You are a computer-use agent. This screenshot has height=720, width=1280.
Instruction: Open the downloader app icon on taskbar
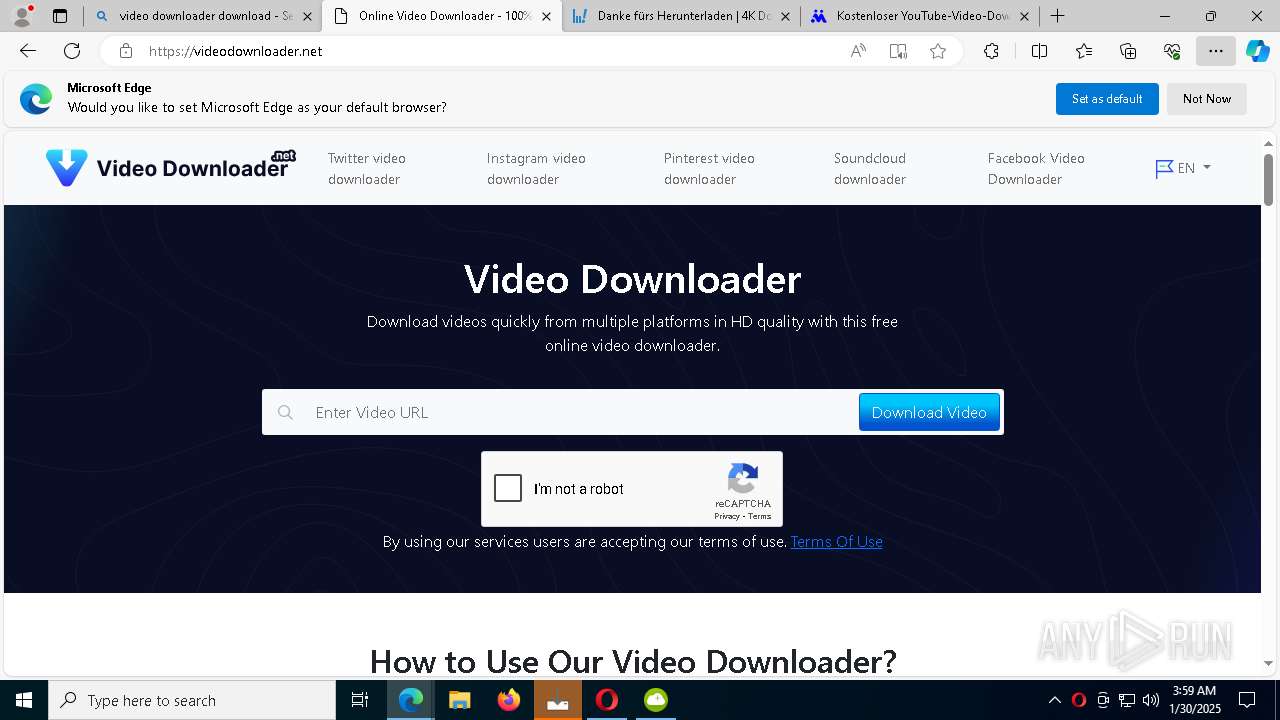(x=558, y=700)
